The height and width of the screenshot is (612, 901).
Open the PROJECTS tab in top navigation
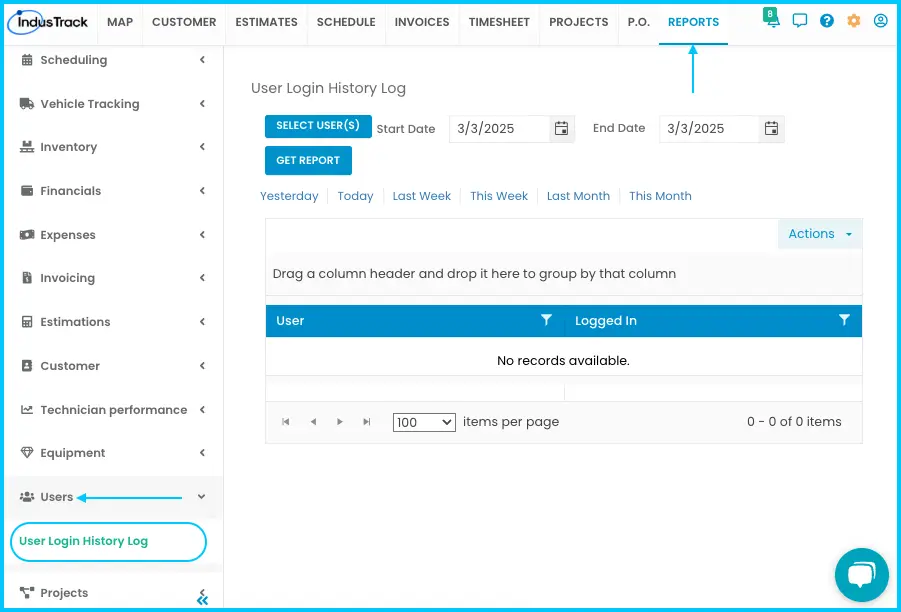[x=579, y=22]
